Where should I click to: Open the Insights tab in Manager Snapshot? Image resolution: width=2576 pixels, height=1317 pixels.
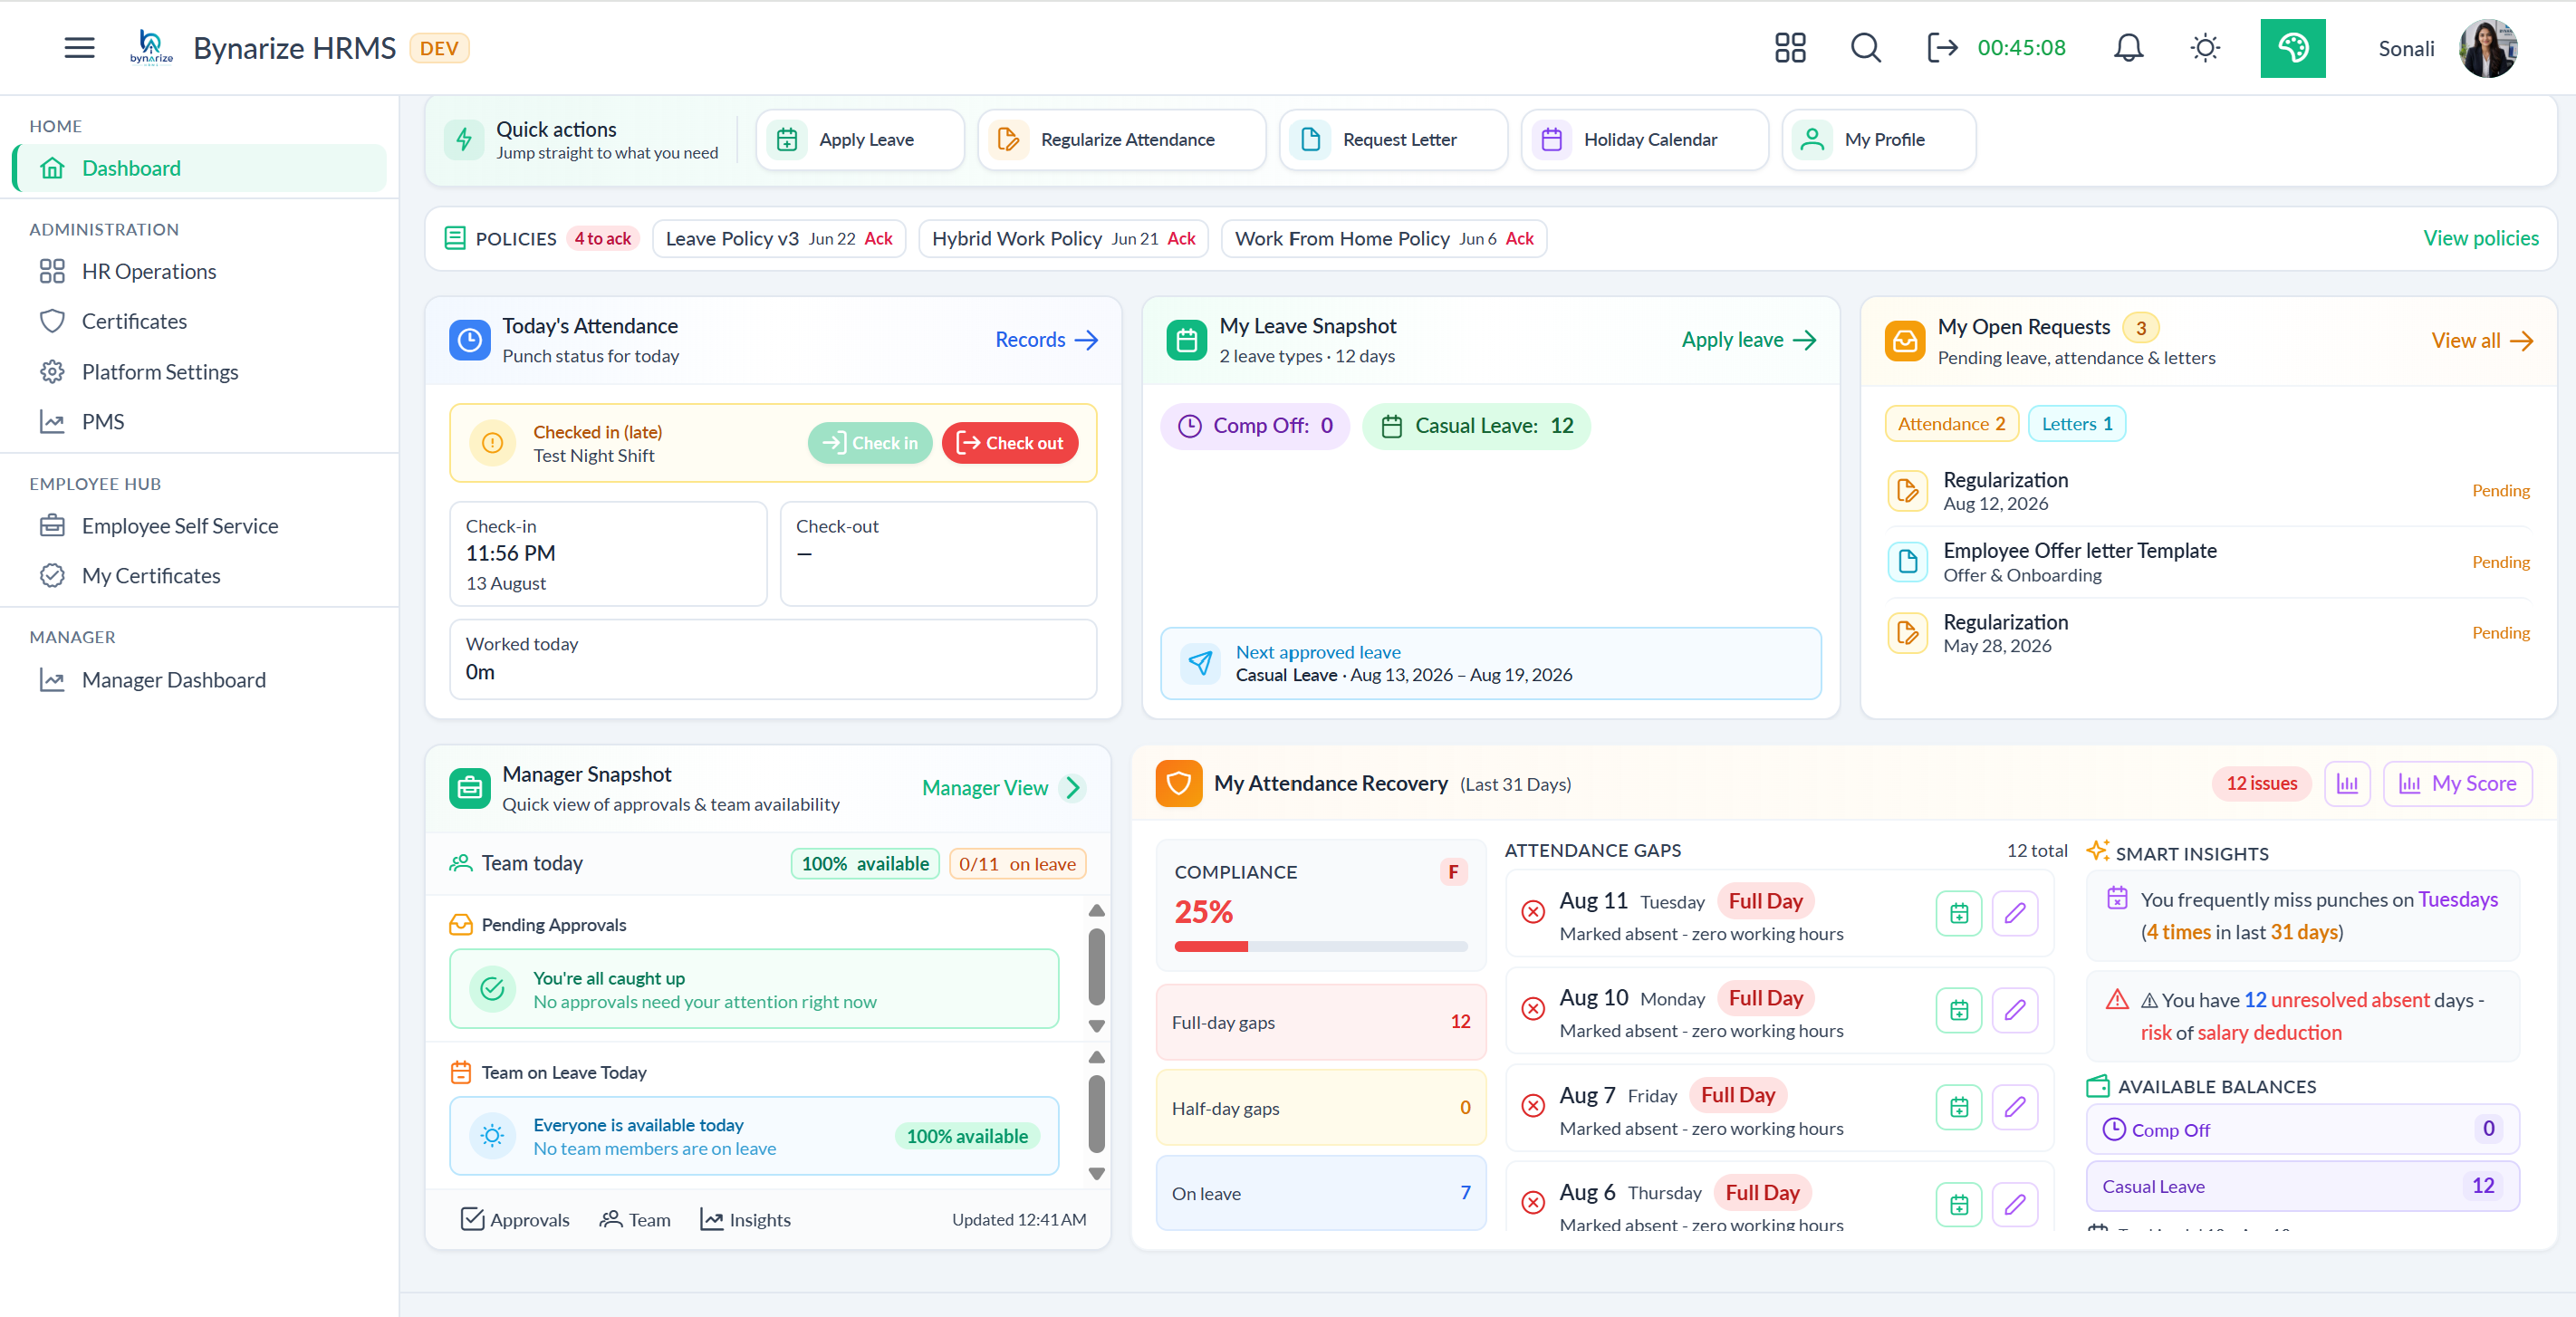pos(745,1219)
